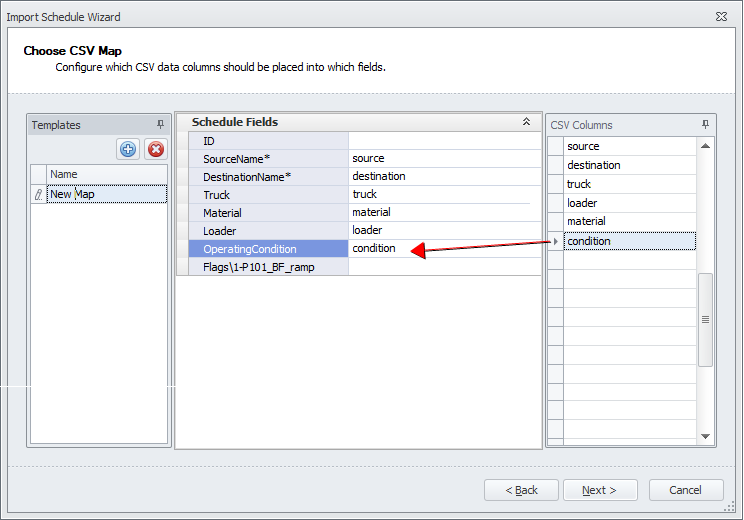Select the loader CSV column
The width and height of the screenshot is (744, 520).
630,203
